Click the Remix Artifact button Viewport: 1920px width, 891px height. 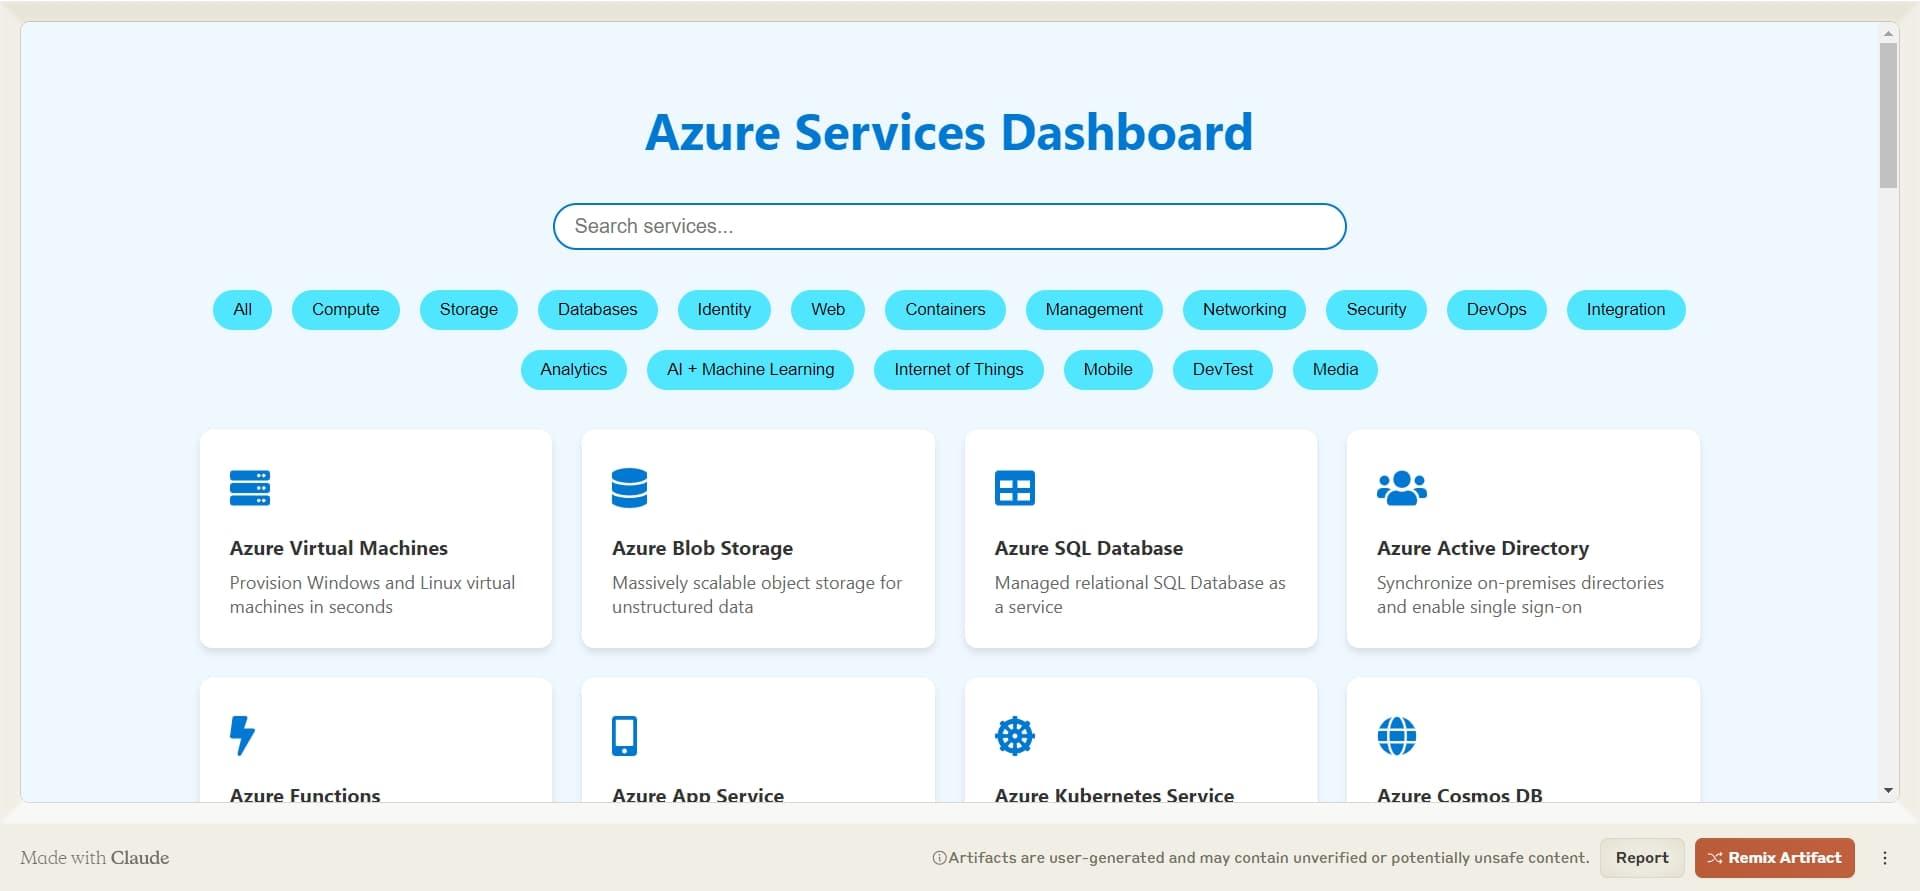click(x=1774, y=858)
